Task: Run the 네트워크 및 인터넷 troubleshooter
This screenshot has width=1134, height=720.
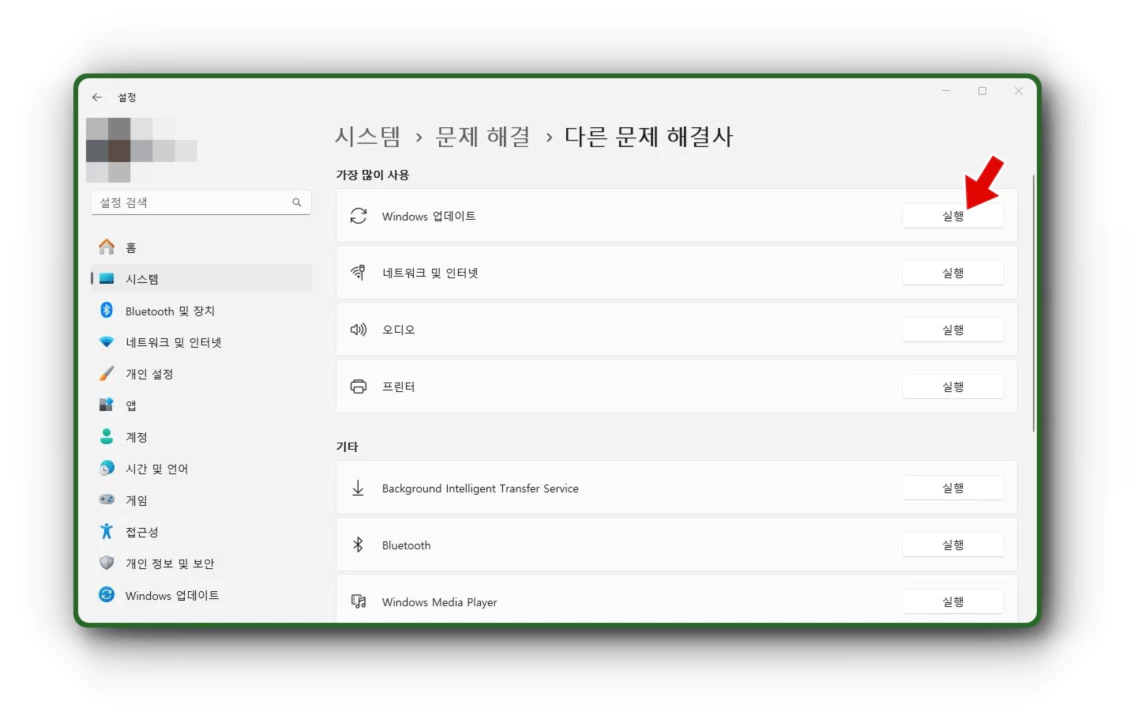Action: coord(952,273)
